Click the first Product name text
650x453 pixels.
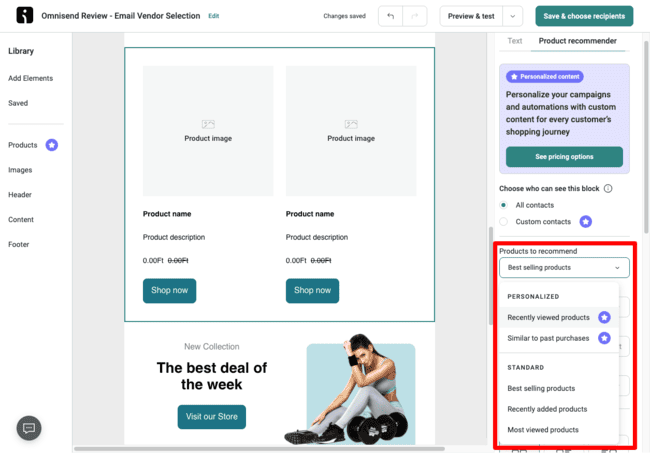[x=167, y=214]
